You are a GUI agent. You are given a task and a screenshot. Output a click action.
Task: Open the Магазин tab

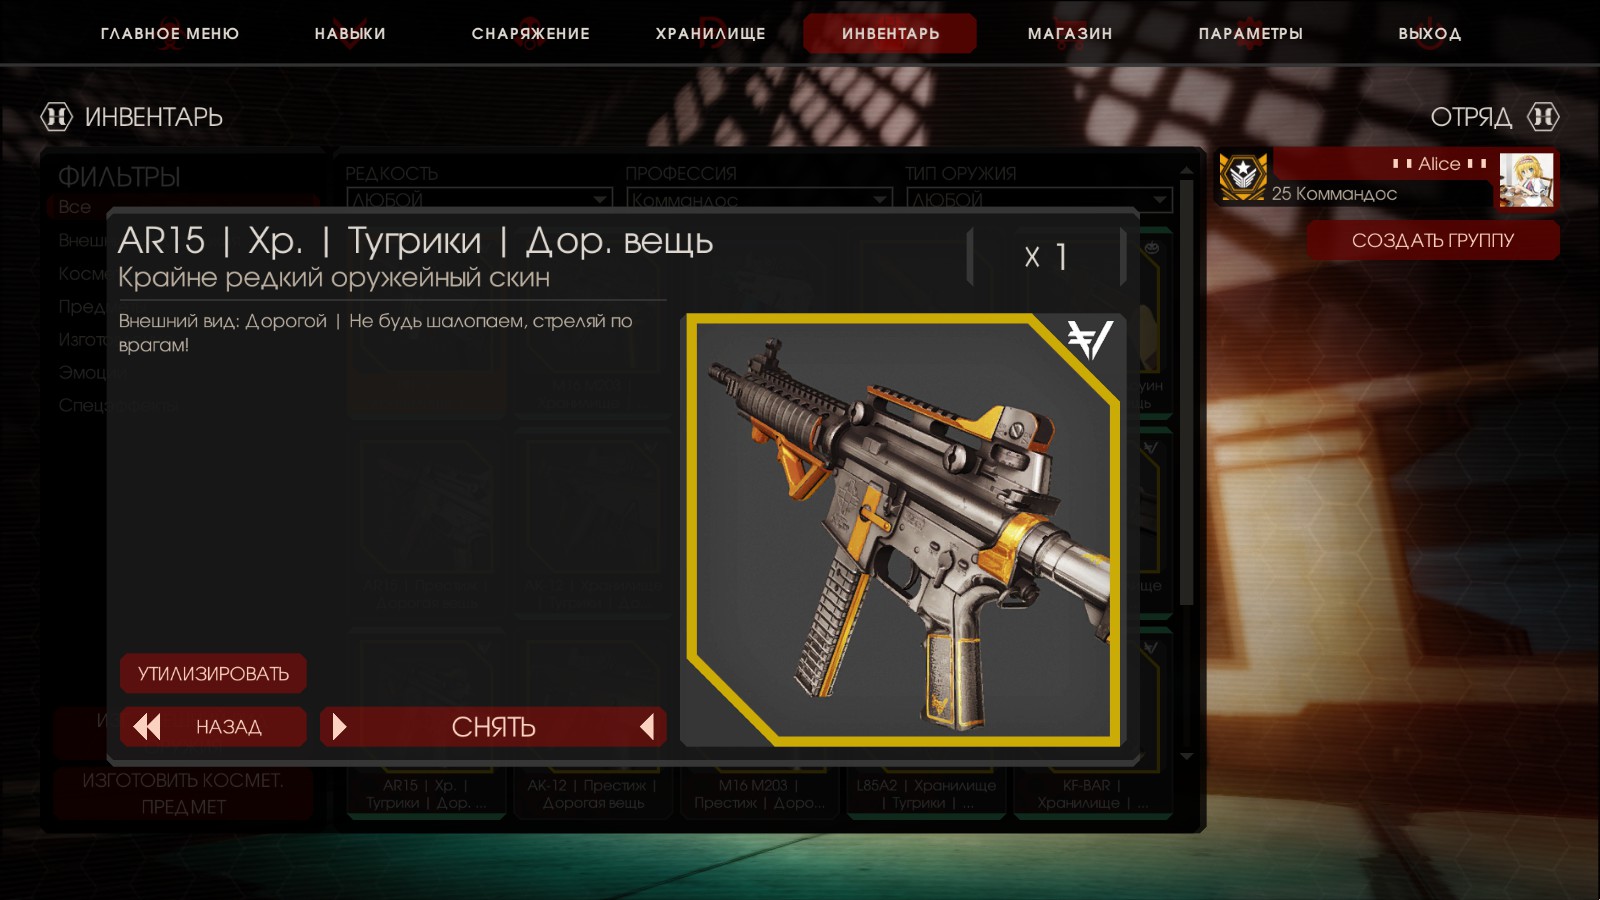click(x=1070, y=33)
